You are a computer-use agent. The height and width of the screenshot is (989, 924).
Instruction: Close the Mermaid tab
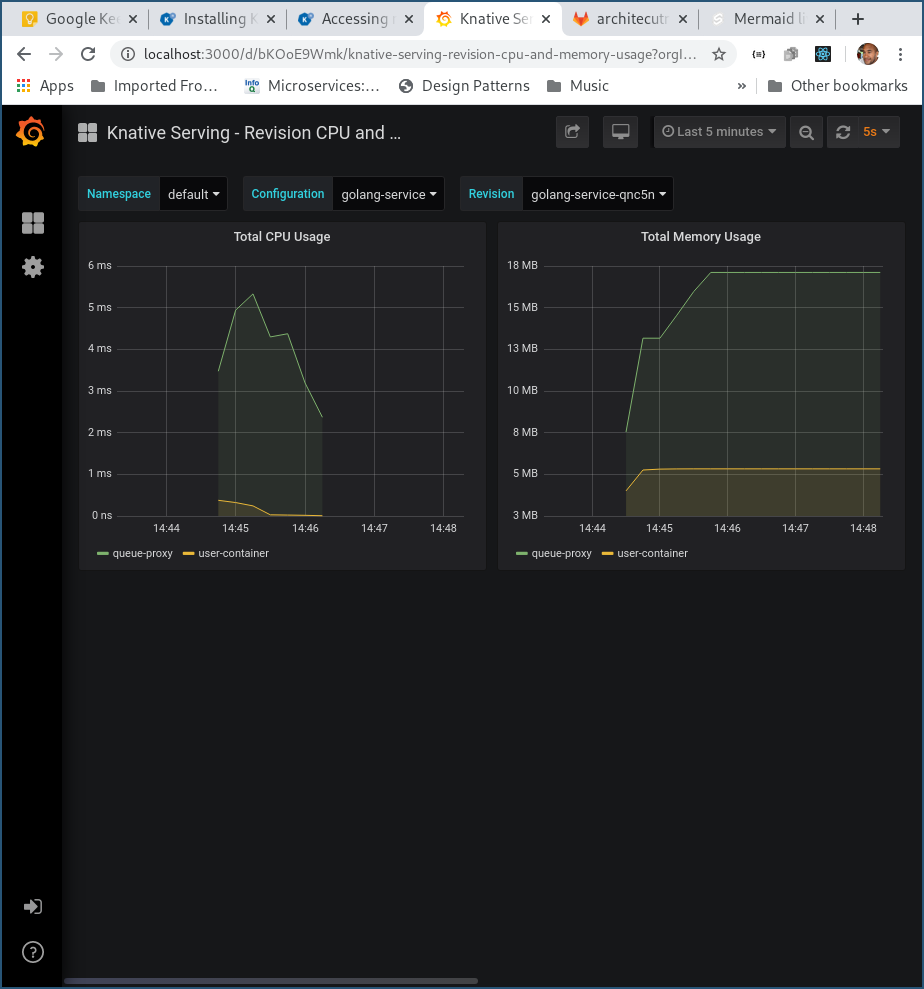click(819, 20)
